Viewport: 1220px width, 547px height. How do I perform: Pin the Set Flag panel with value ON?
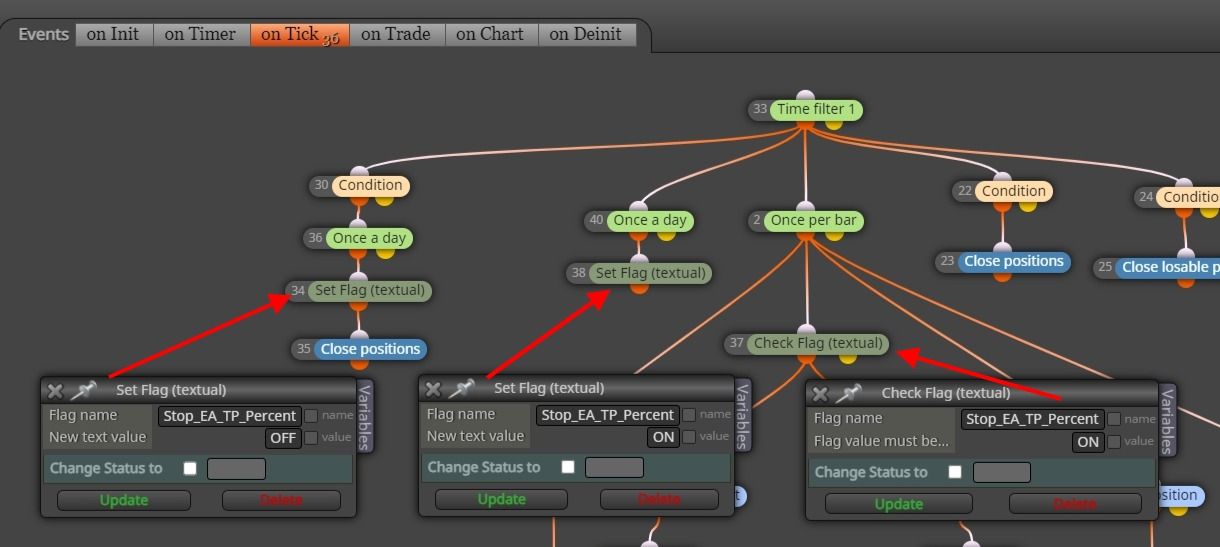coord(460,388)
